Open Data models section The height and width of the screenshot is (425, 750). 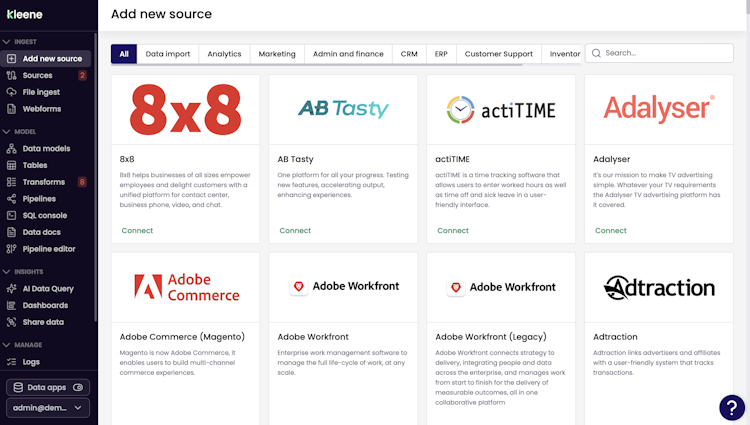46,148
